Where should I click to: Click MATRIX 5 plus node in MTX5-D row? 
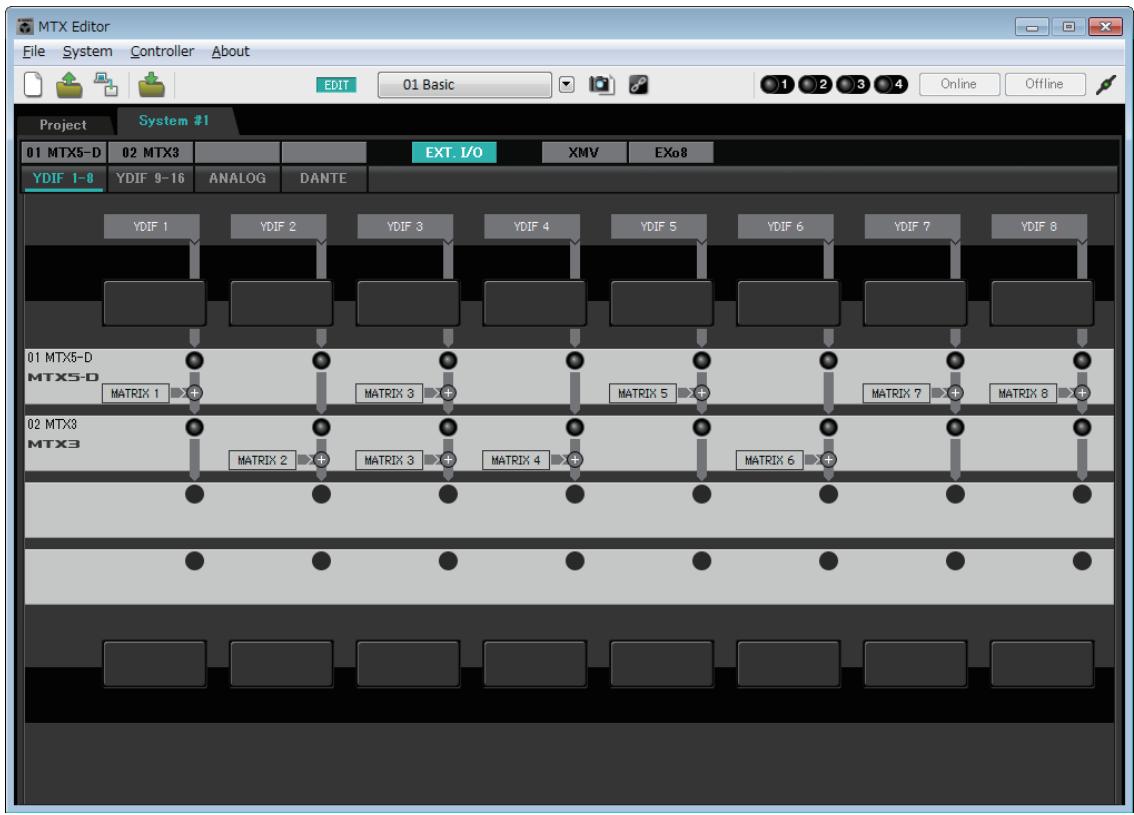[x=702, y=393]
